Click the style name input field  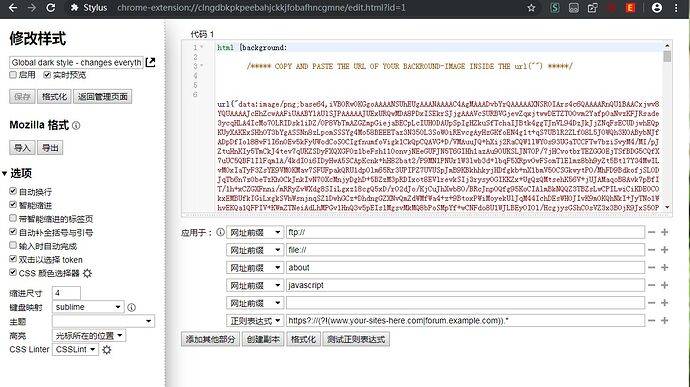[x=76, y=63]
